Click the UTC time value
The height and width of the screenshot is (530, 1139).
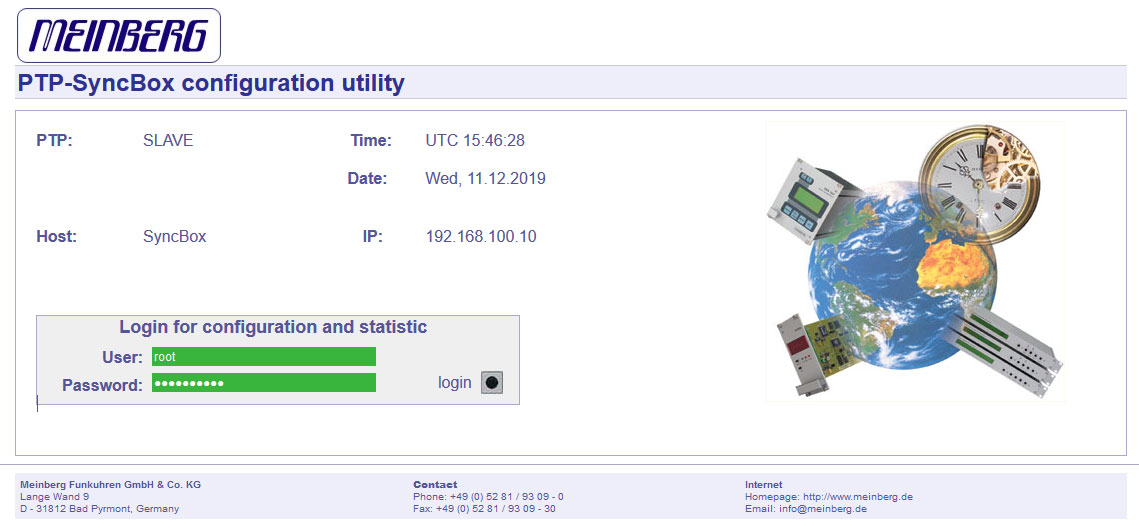[475, 141]
